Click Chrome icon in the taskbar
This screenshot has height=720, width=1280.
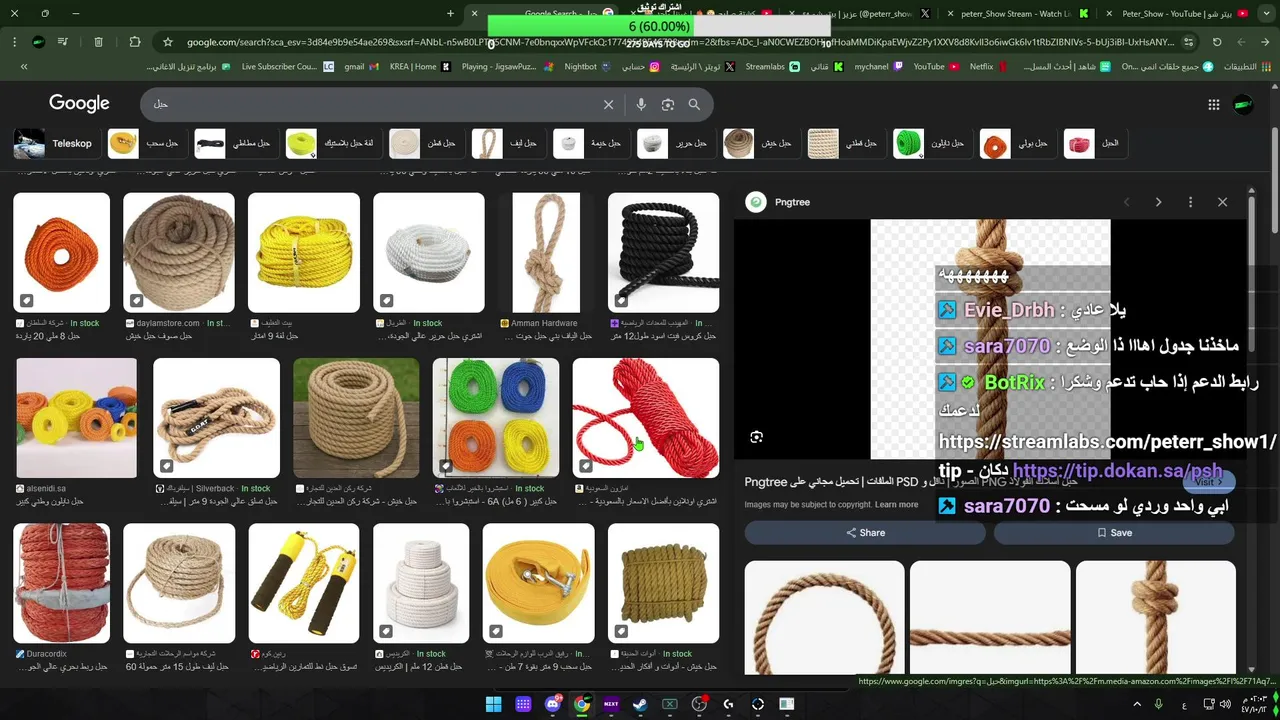(581, 704)
